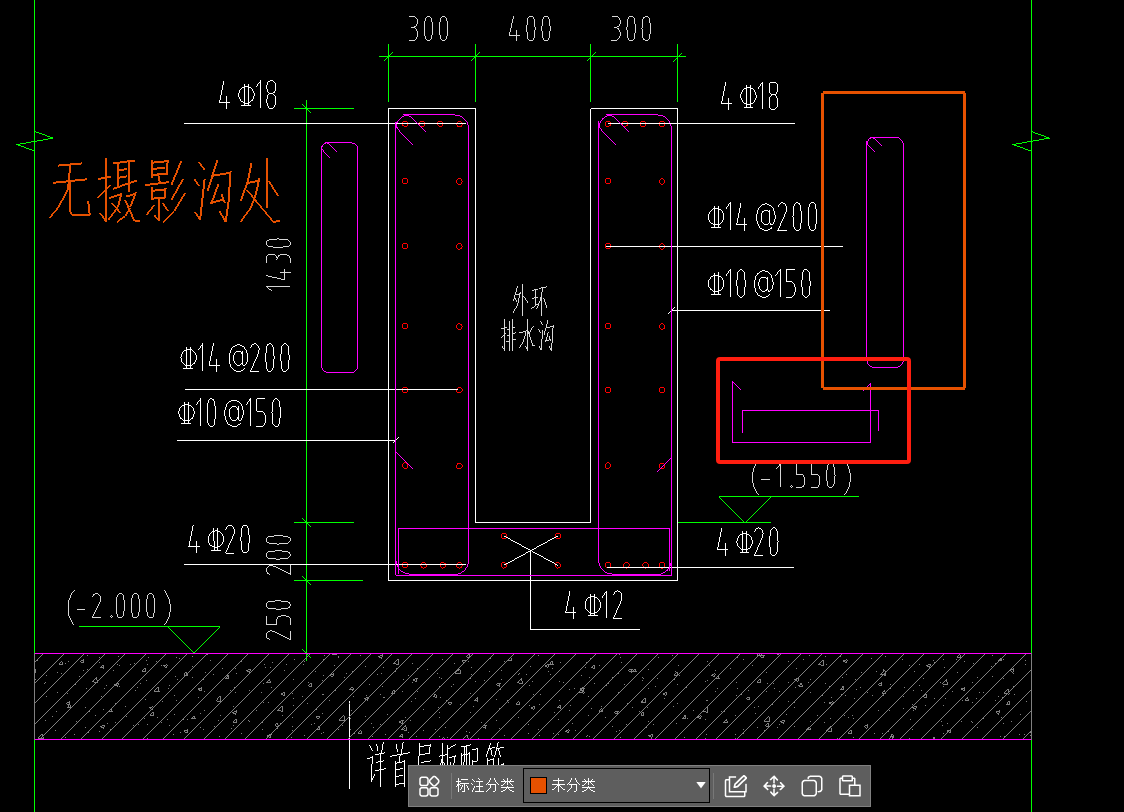Select the left Φ10@150 stirrup label

point(230,414)
